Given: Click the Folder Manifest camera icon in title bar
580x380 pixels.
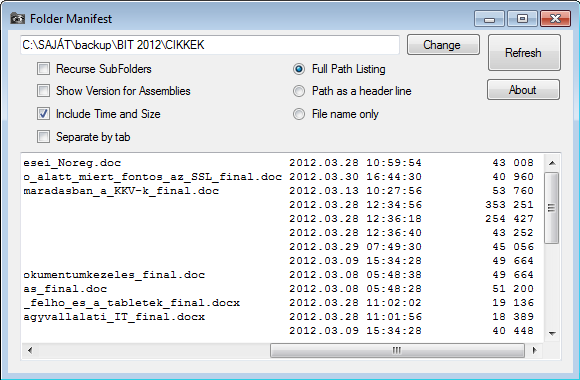Looking at the screenshot, I should 17,18.
